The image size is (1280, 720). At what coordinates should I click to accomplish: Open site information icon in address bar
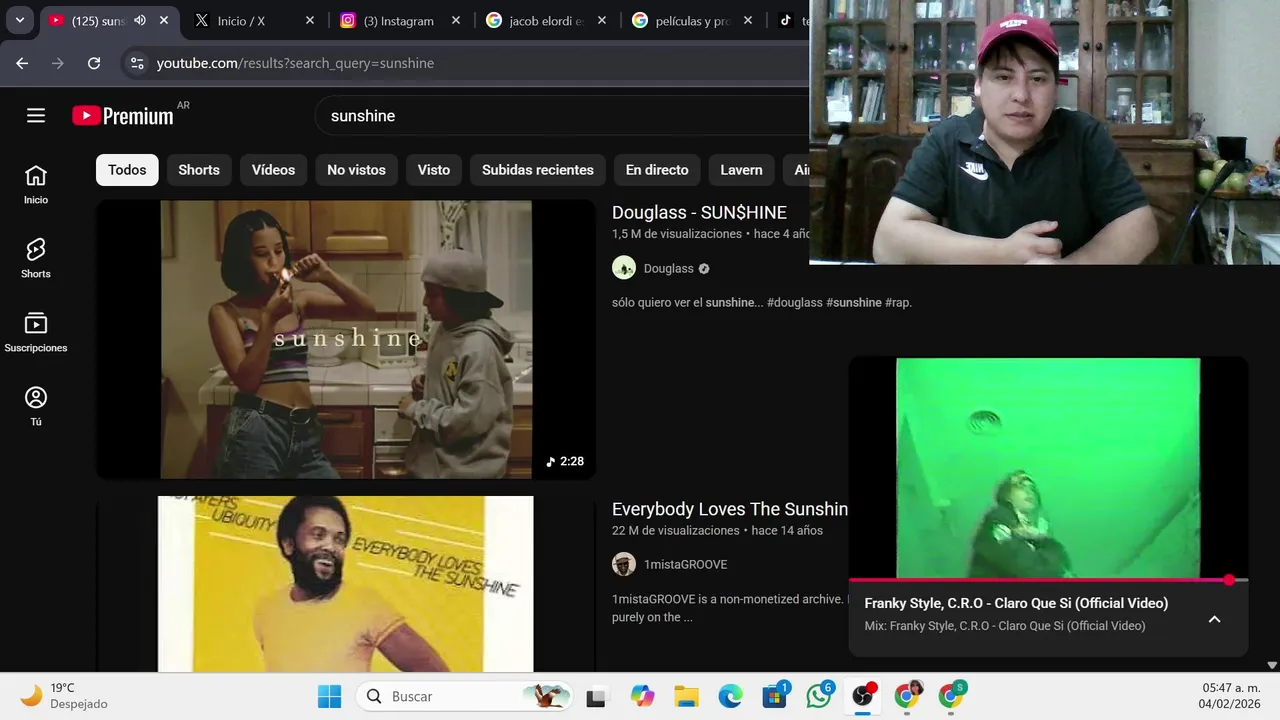(137, 63)
